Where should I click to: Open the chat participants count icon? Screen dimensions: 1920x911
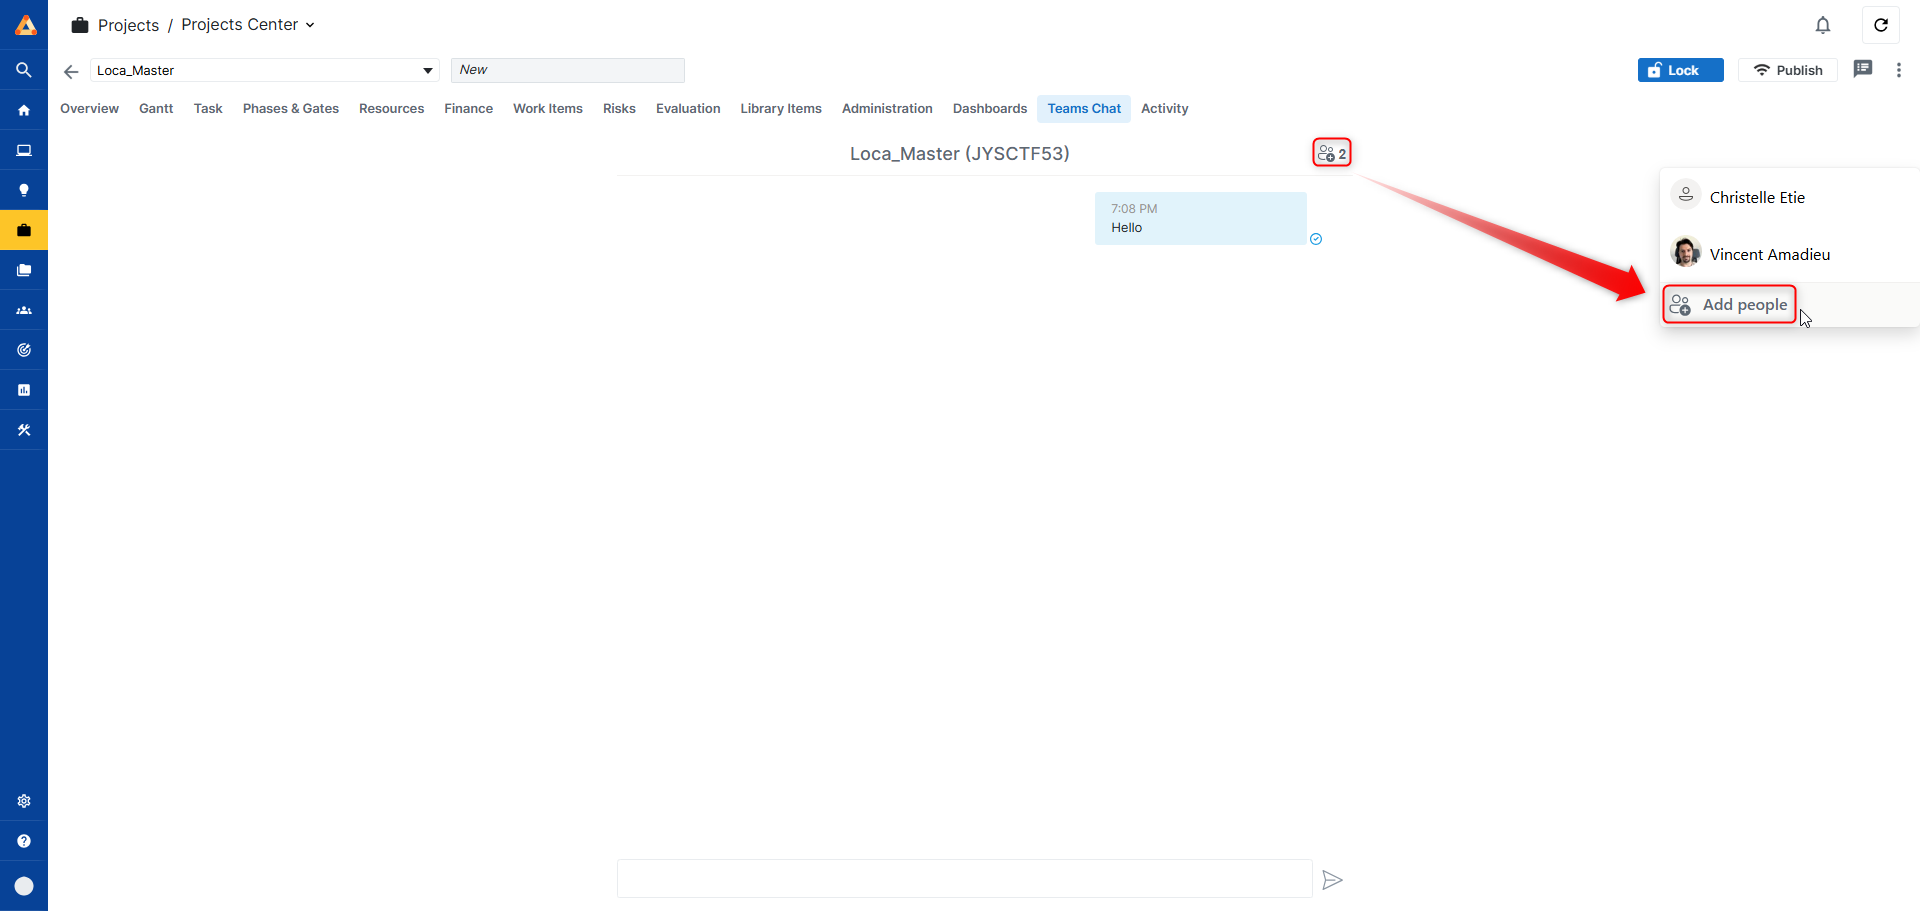(1331, 153)
